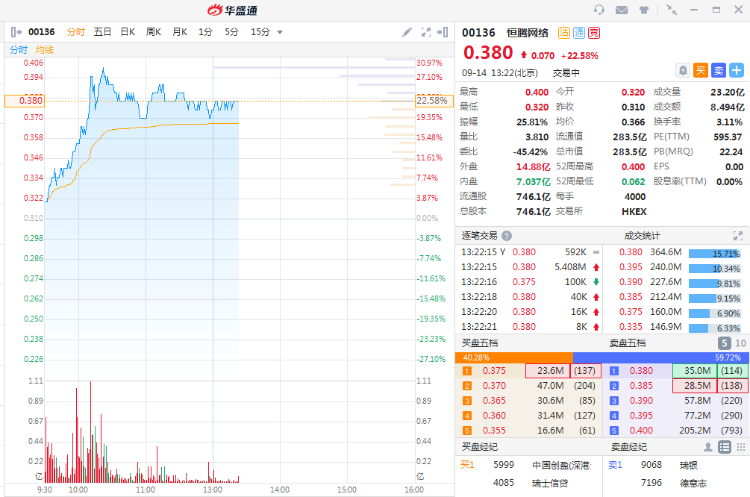750x497 pixels.
Task: Select ask level 3 price 0.390
Action: [x=641, y=401]
